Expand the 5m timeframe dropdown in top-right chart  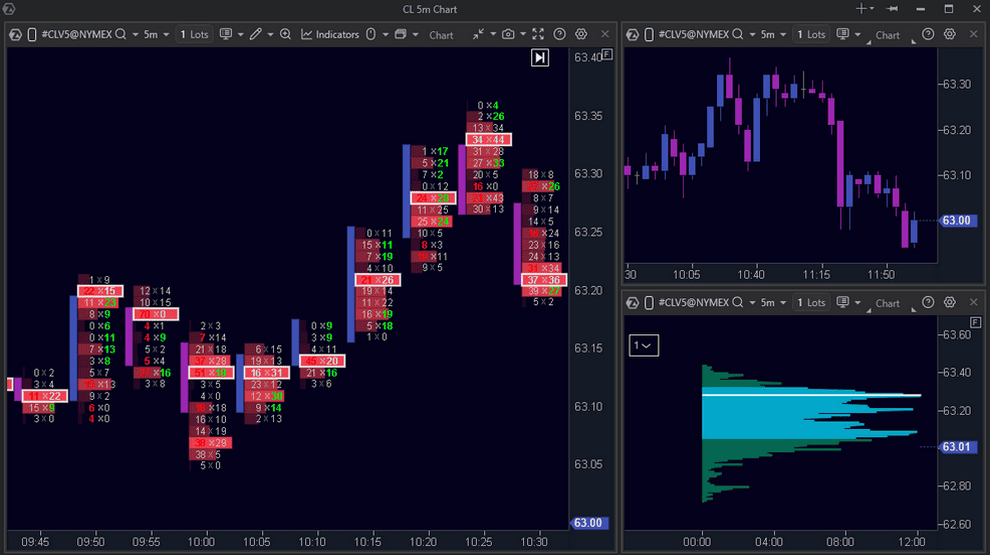772,34
